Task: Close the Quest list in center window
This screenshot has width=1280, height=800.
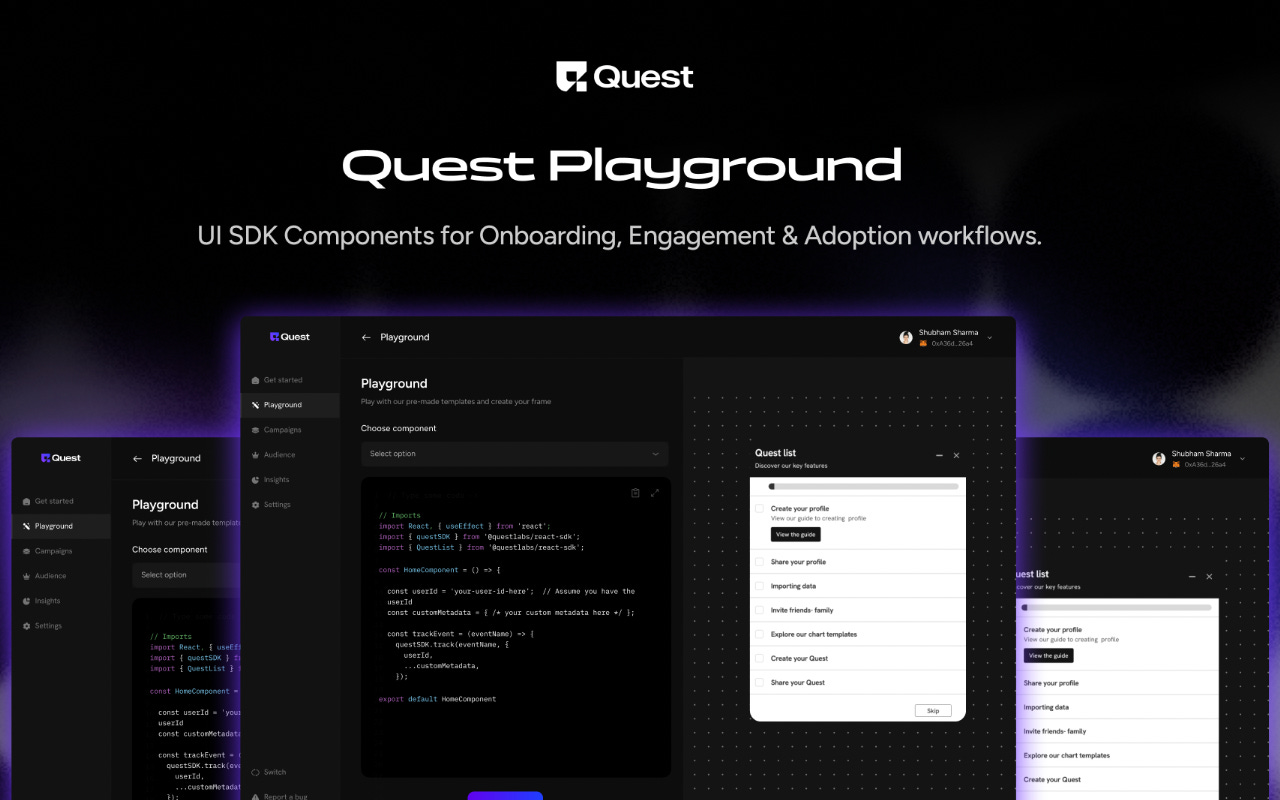Action: coord(956,455)
